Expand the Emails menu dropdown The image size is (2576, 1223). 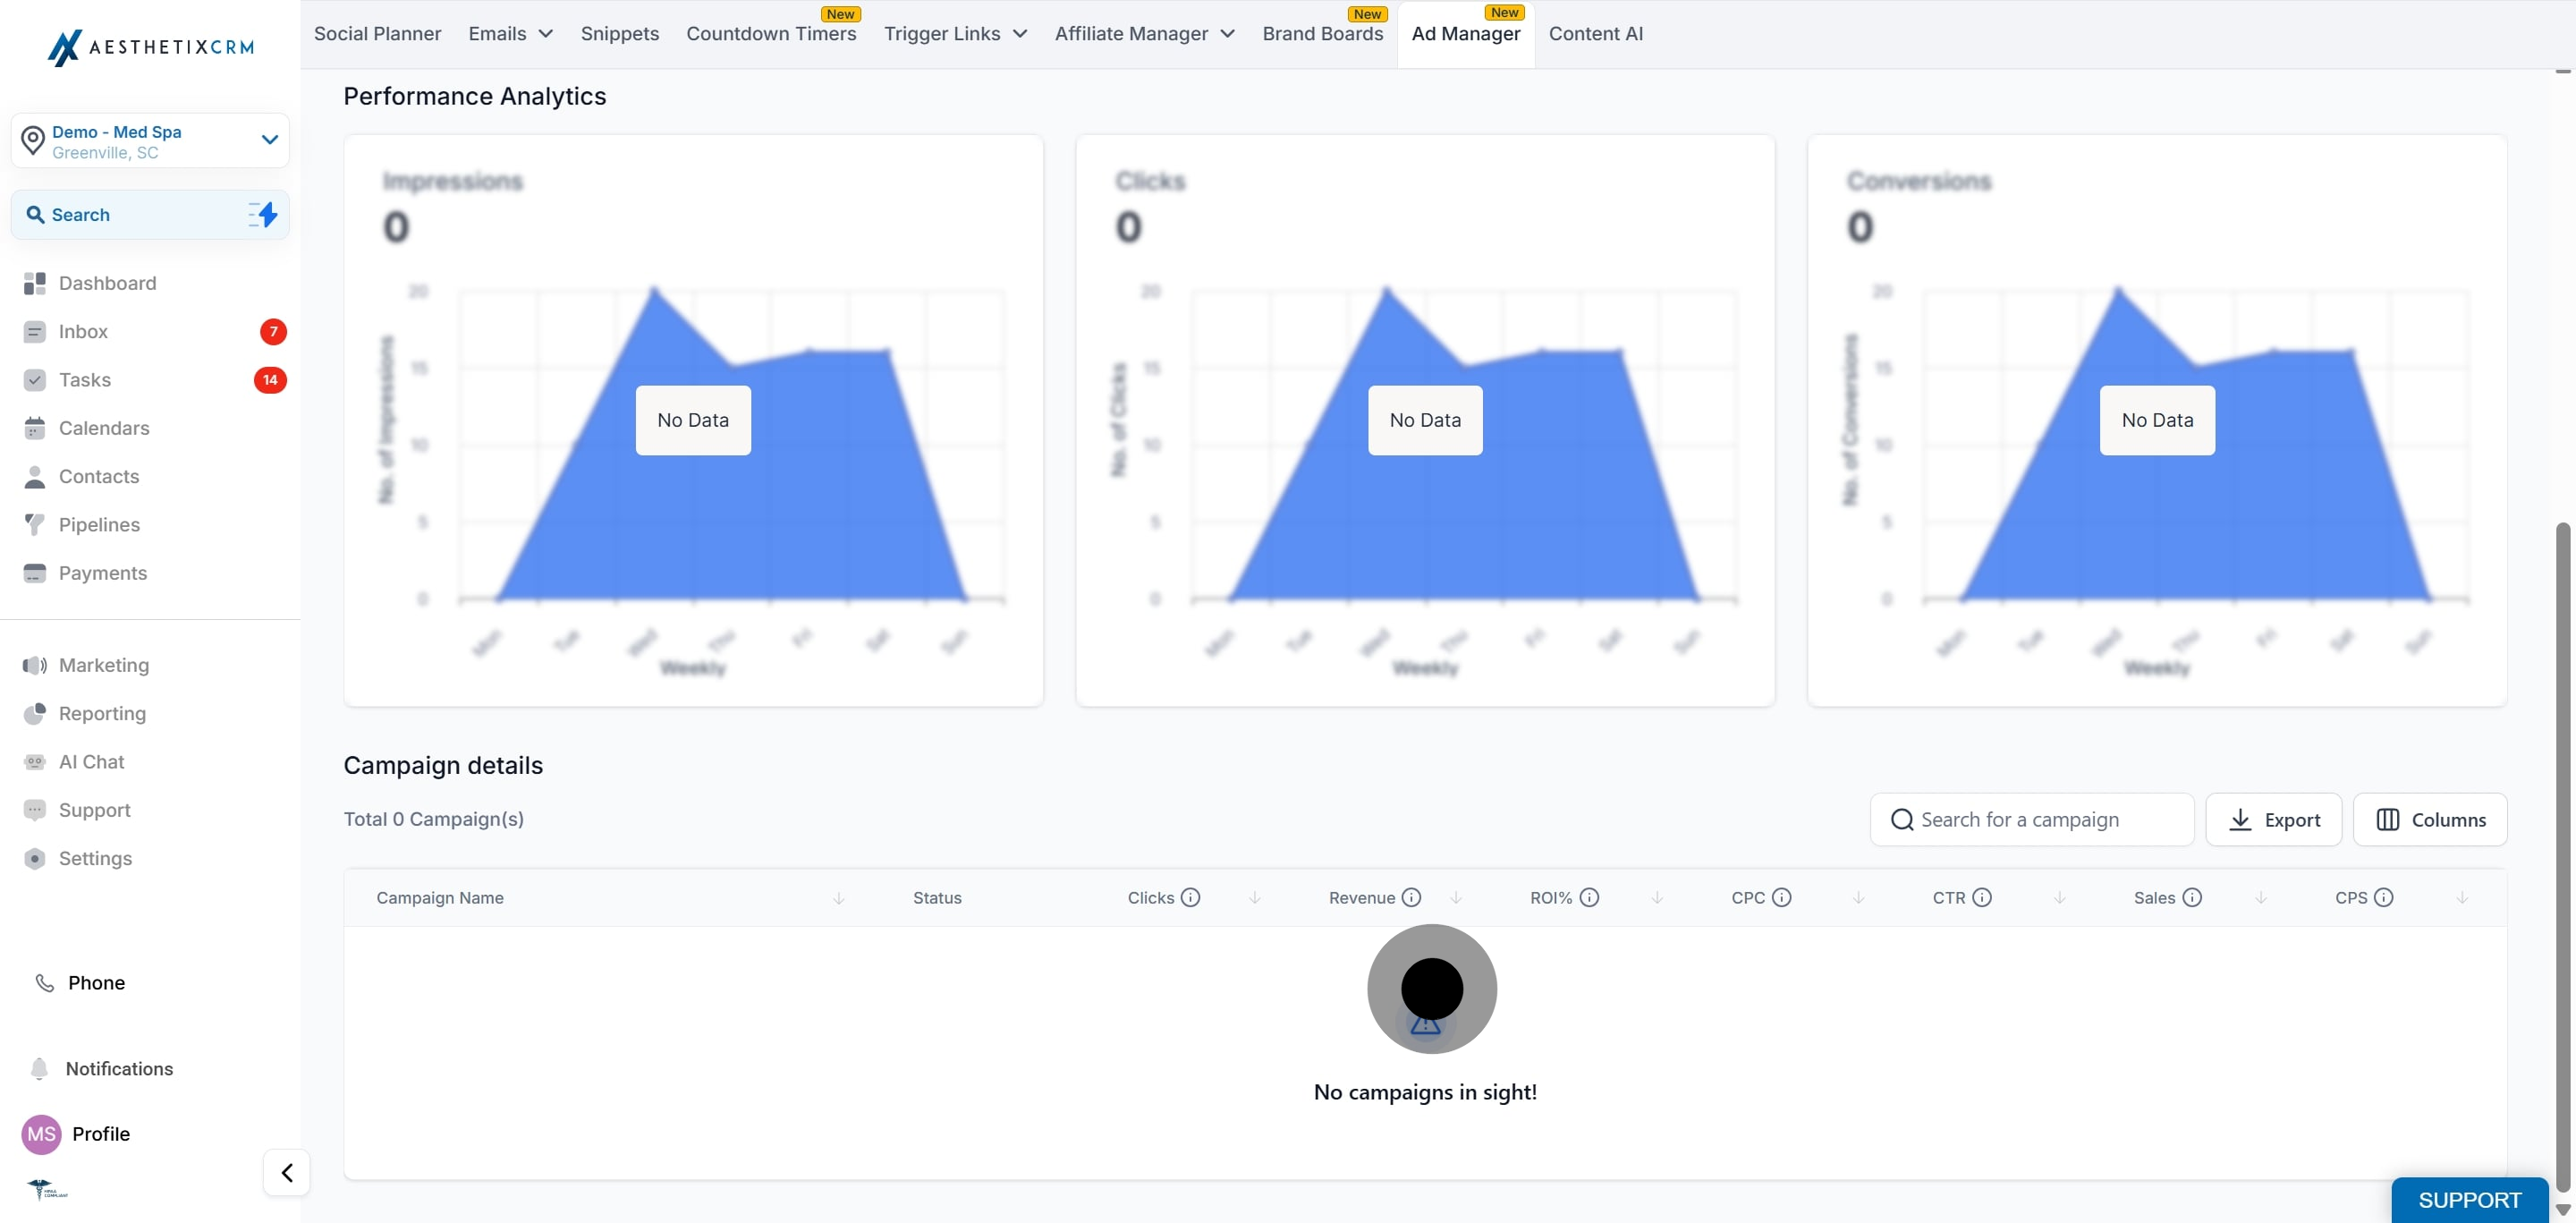[x=510, y=34]
